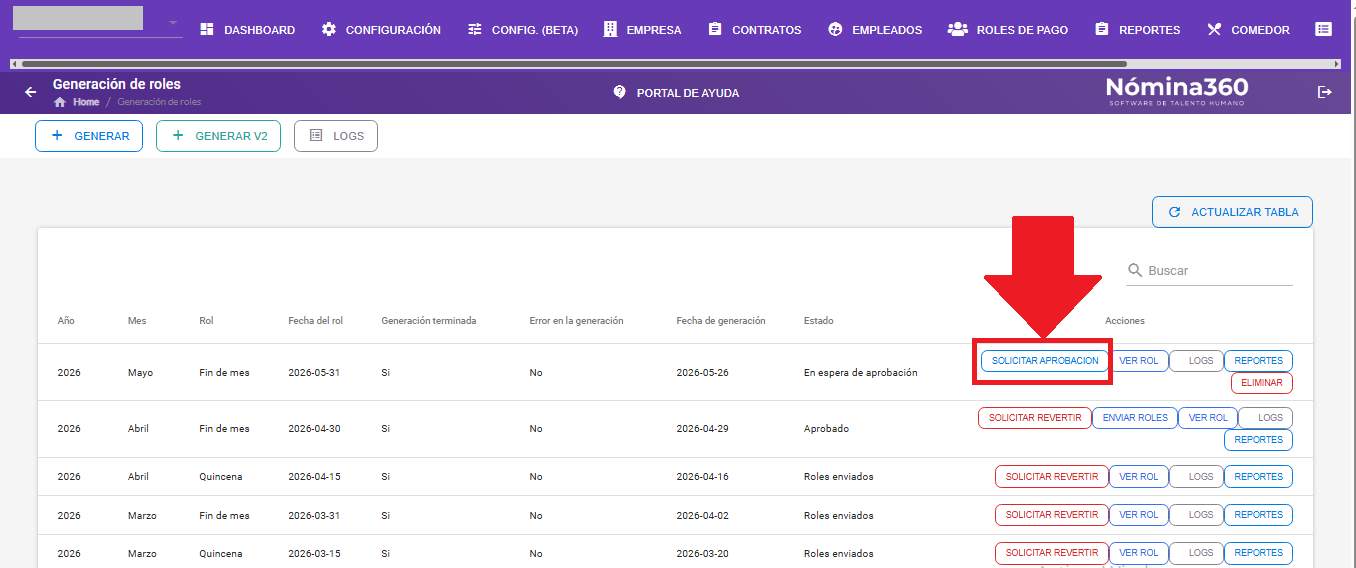Click the Fecha del rol column header
Screen dimensions: 1356x568
pyautogui.click(x=316, y=321)
